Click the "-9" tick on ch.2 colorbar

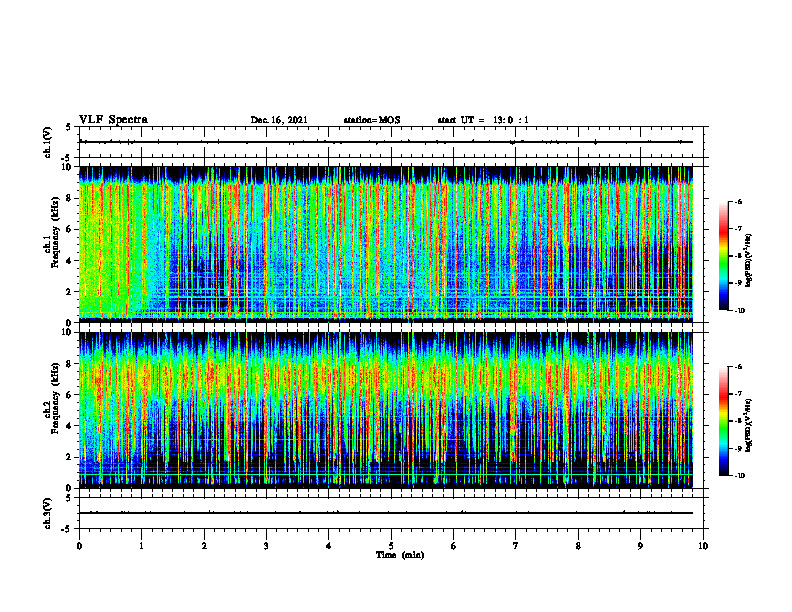(738, 448)
